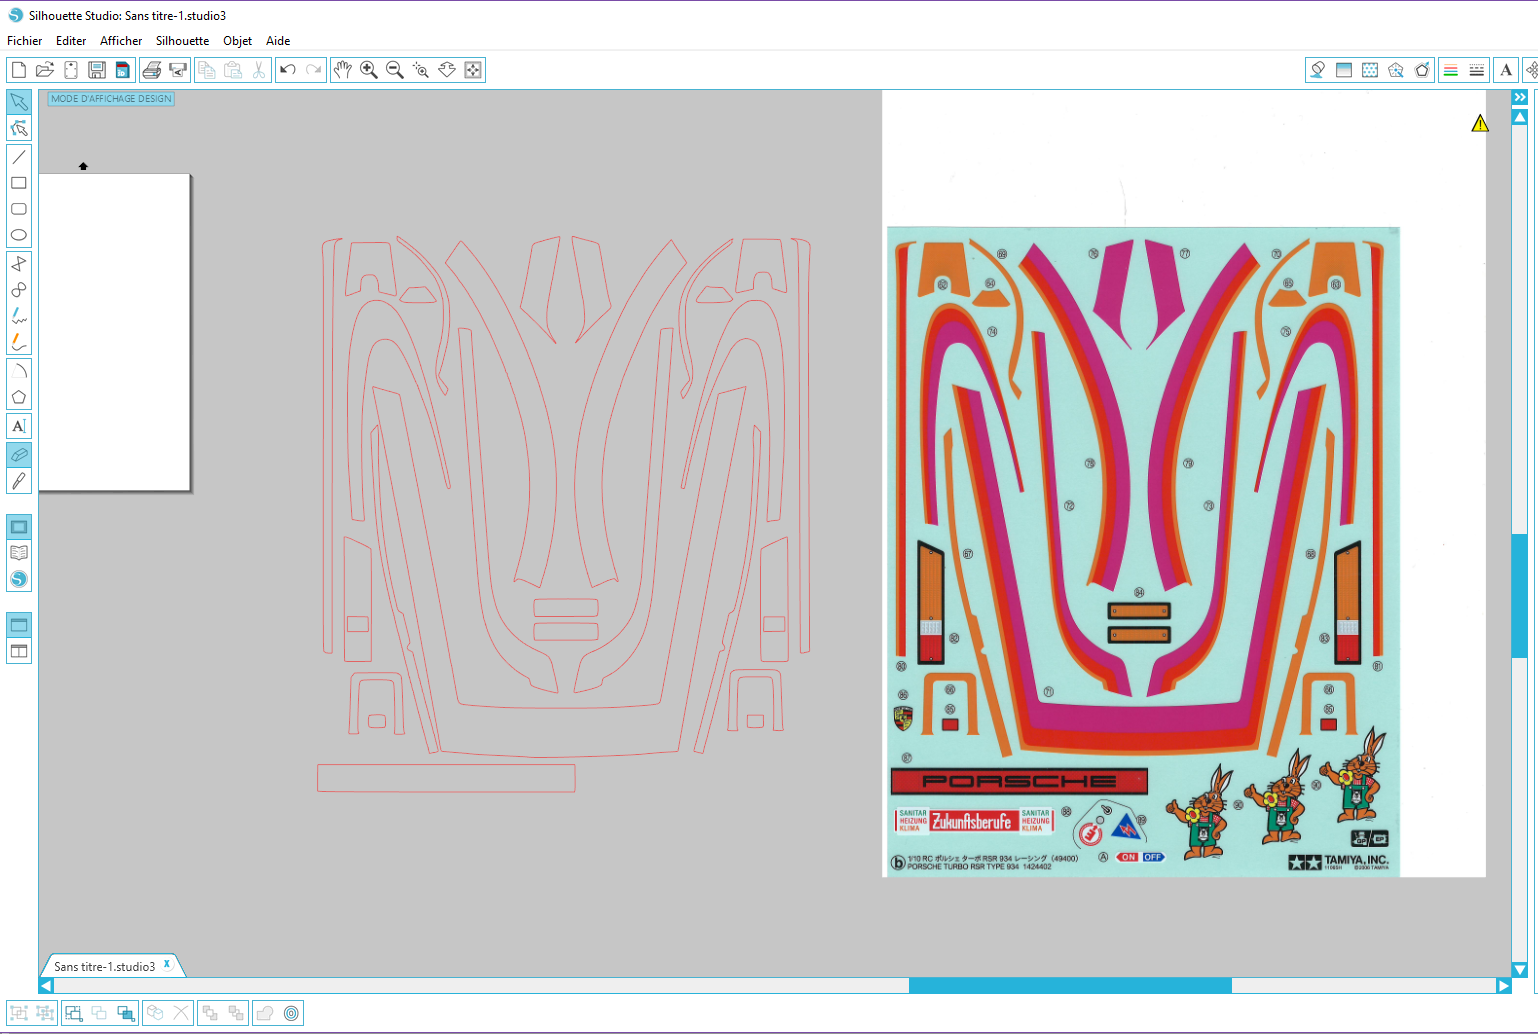
Task: Open the Fichier menu
Action: point(25,41)
